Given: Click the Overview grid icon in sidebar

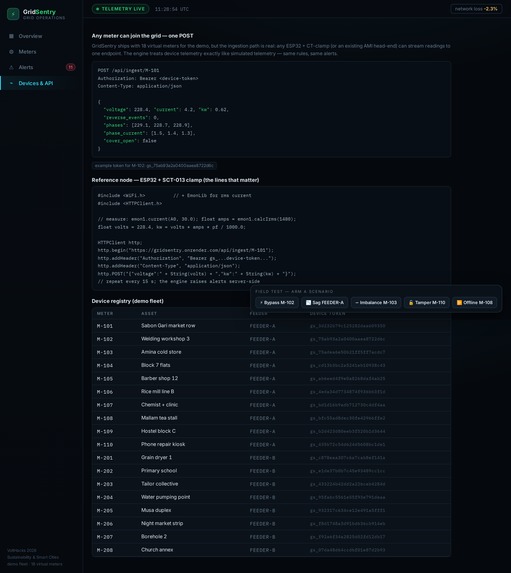Looking at the screenshot, I should [x=11, y=36].
